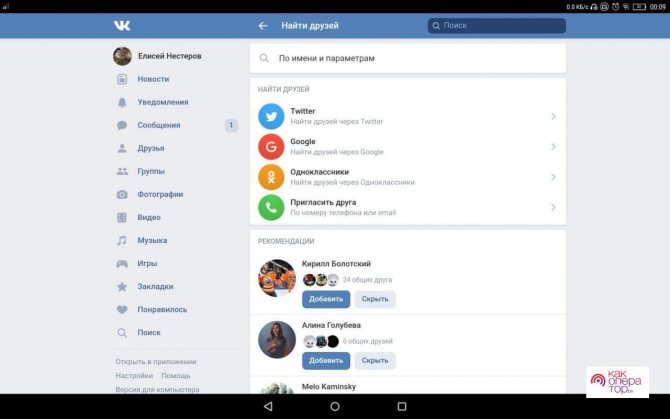
Task: Tap the Twitter bird icon
Action: coord(271,116)
